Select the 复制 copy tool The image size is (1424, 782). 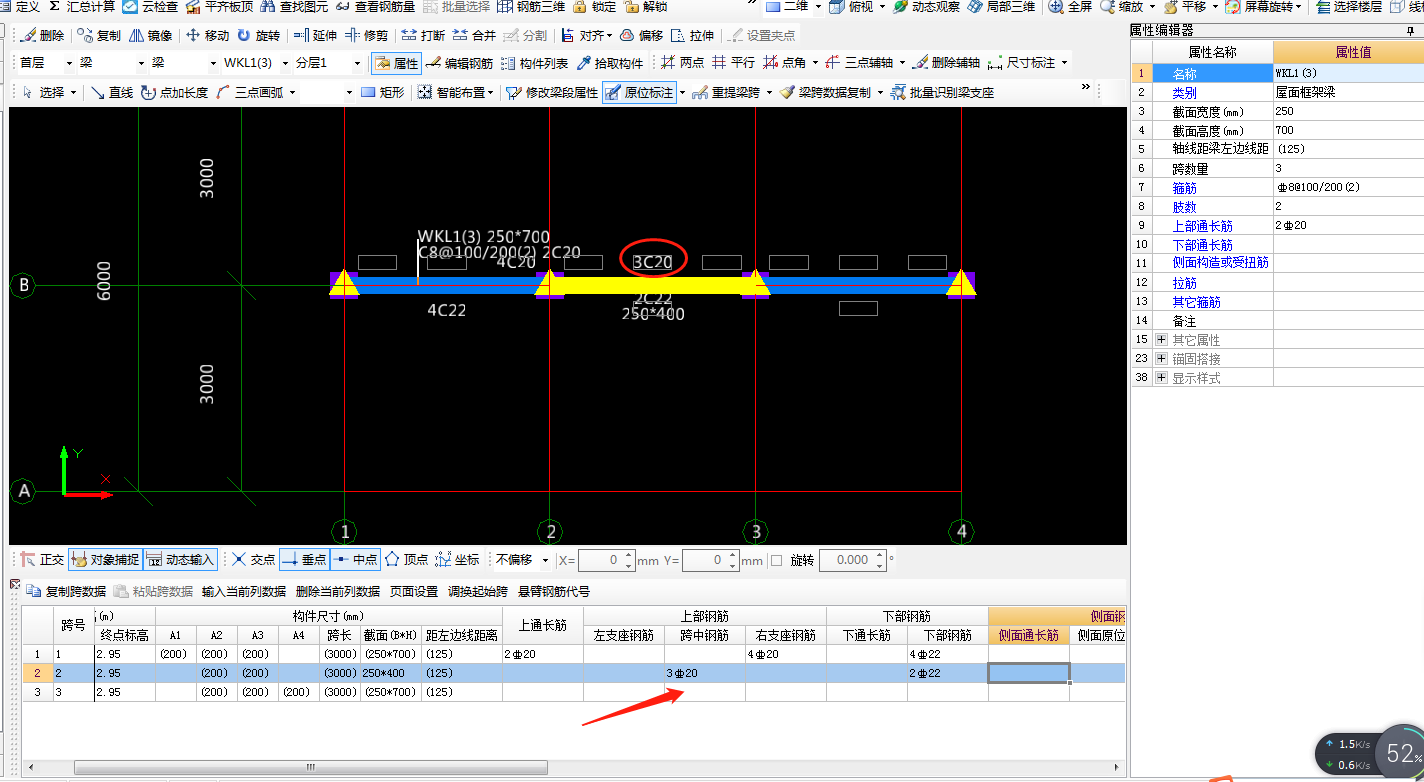click(x=99, y=35)
